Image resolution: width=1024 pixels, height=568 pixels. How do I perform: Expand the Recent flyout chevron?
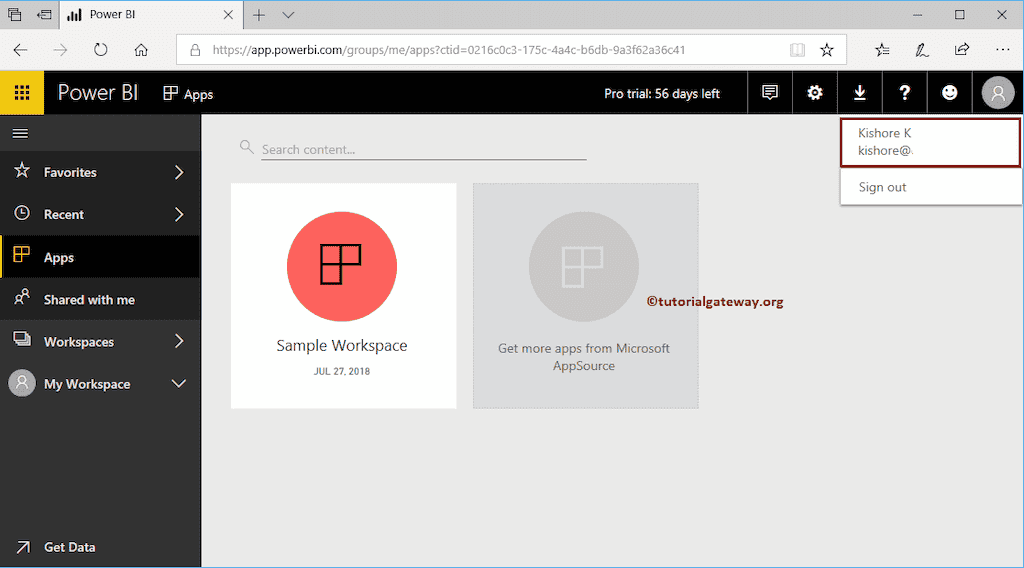pos(179,214)
